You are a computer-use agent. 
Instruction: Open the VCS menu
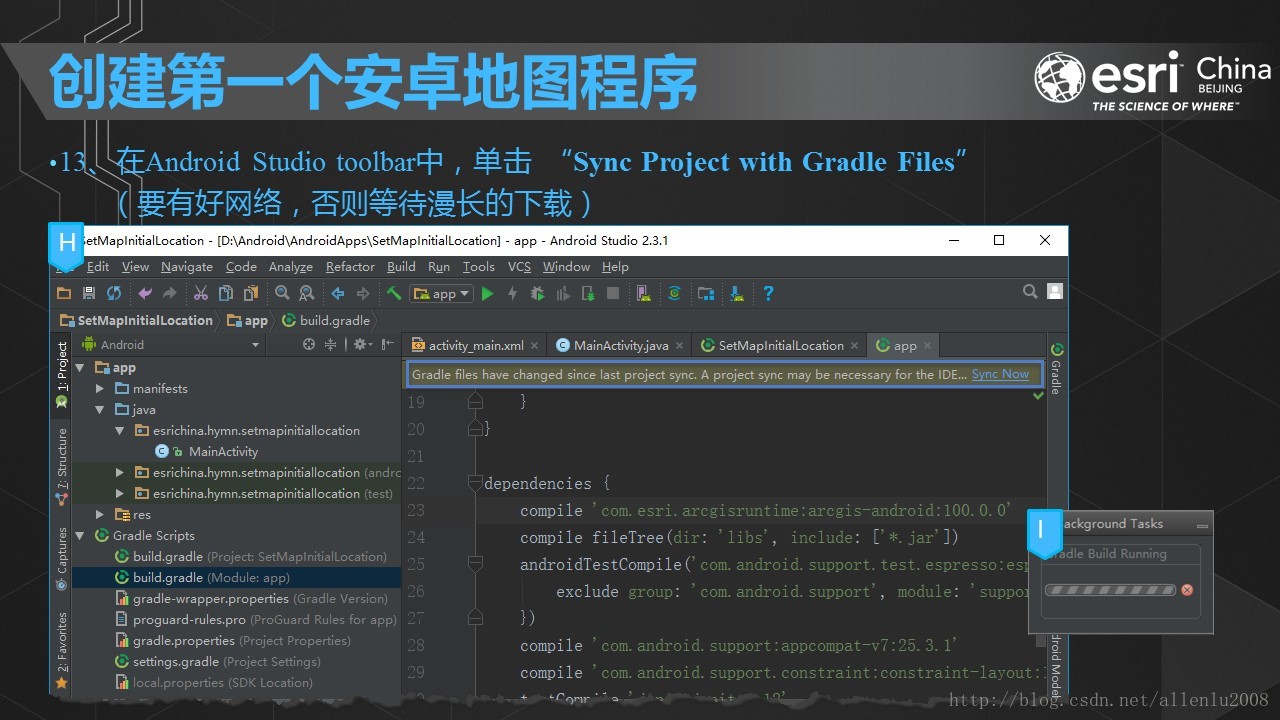[519, 266]
